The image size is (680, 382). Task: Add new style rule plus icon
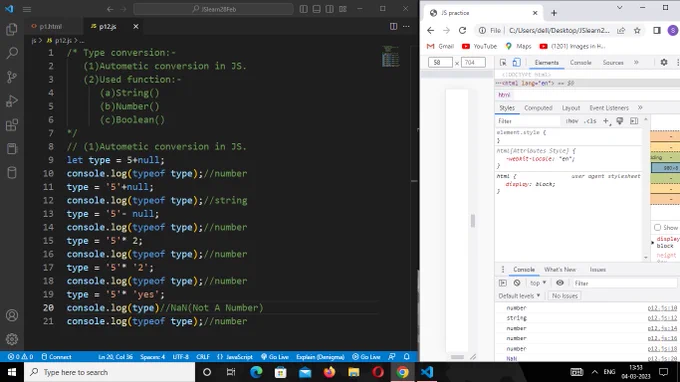[606, 121]
